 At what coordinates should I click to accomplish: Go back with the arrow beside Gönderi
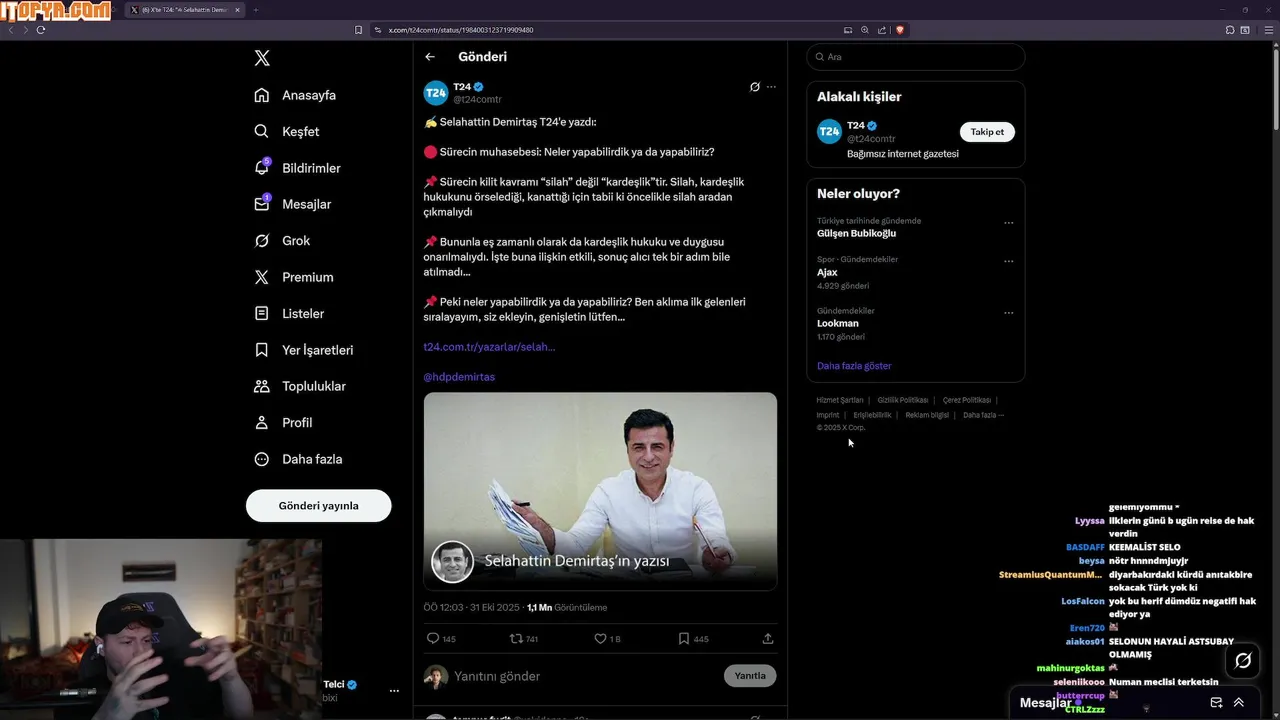[x=430, y=57]
